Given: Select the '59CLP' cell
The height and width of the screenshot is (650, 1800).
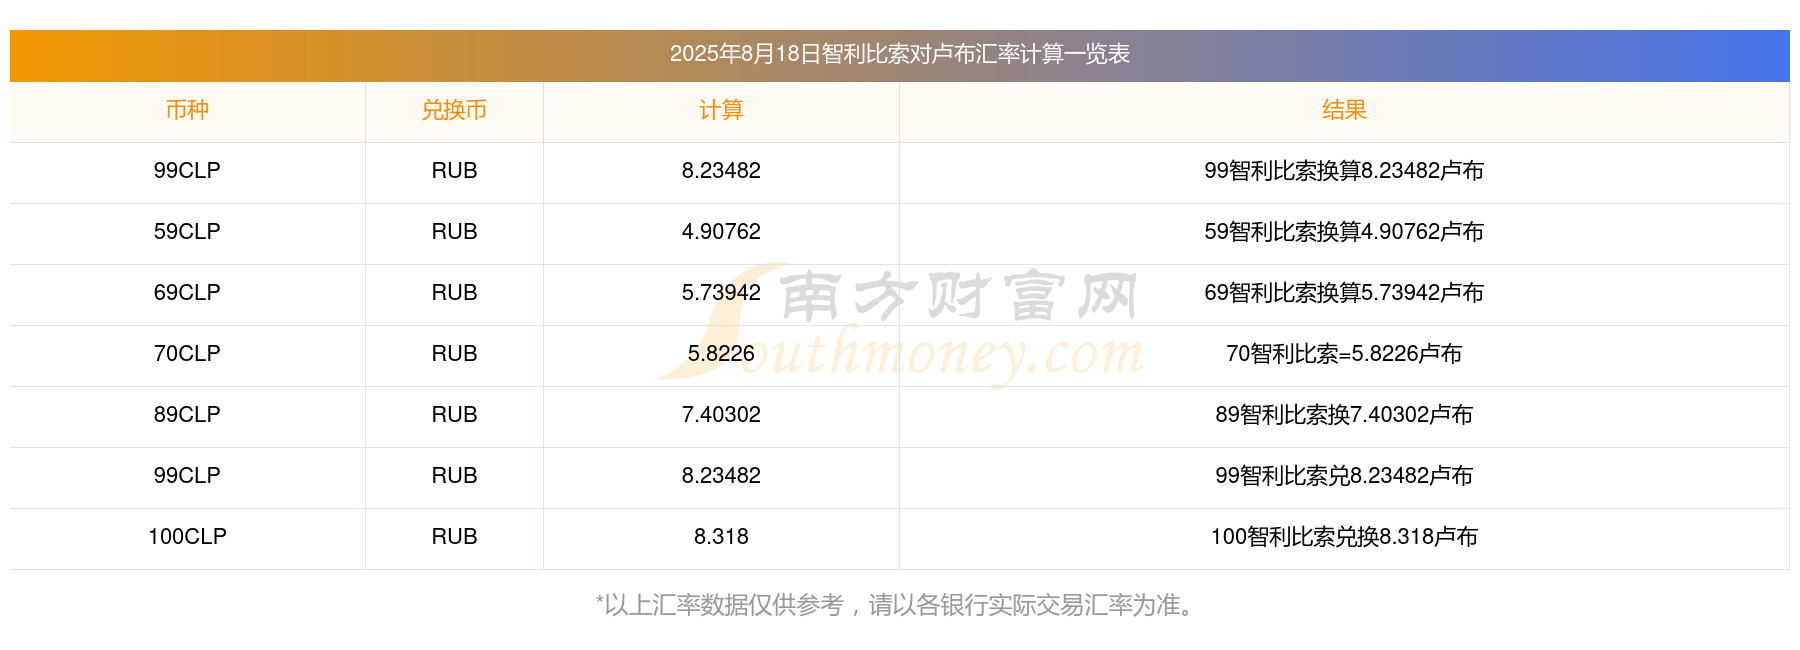Looking at the screenshot, I should pos(187,232).
